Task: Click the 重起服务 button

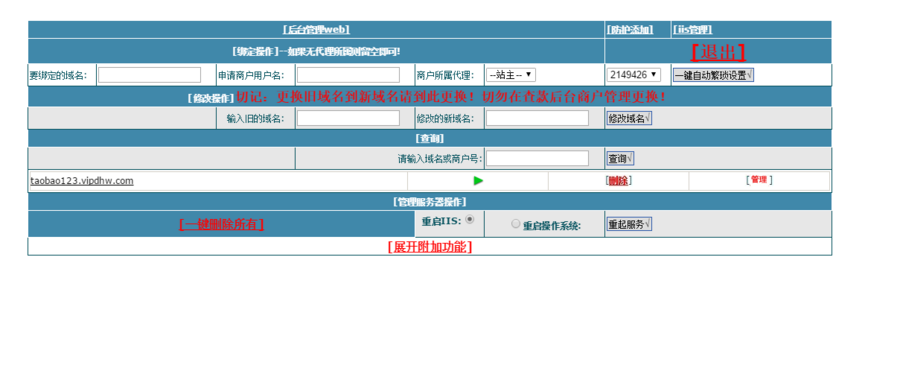Action: tap(629, 225)
